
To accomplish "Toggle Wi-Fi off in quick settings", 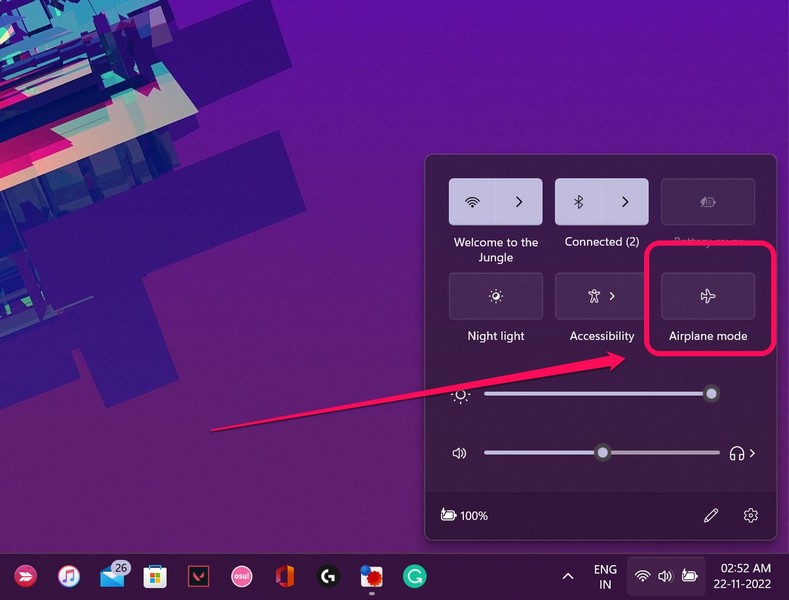I will [x=473, y=202].
